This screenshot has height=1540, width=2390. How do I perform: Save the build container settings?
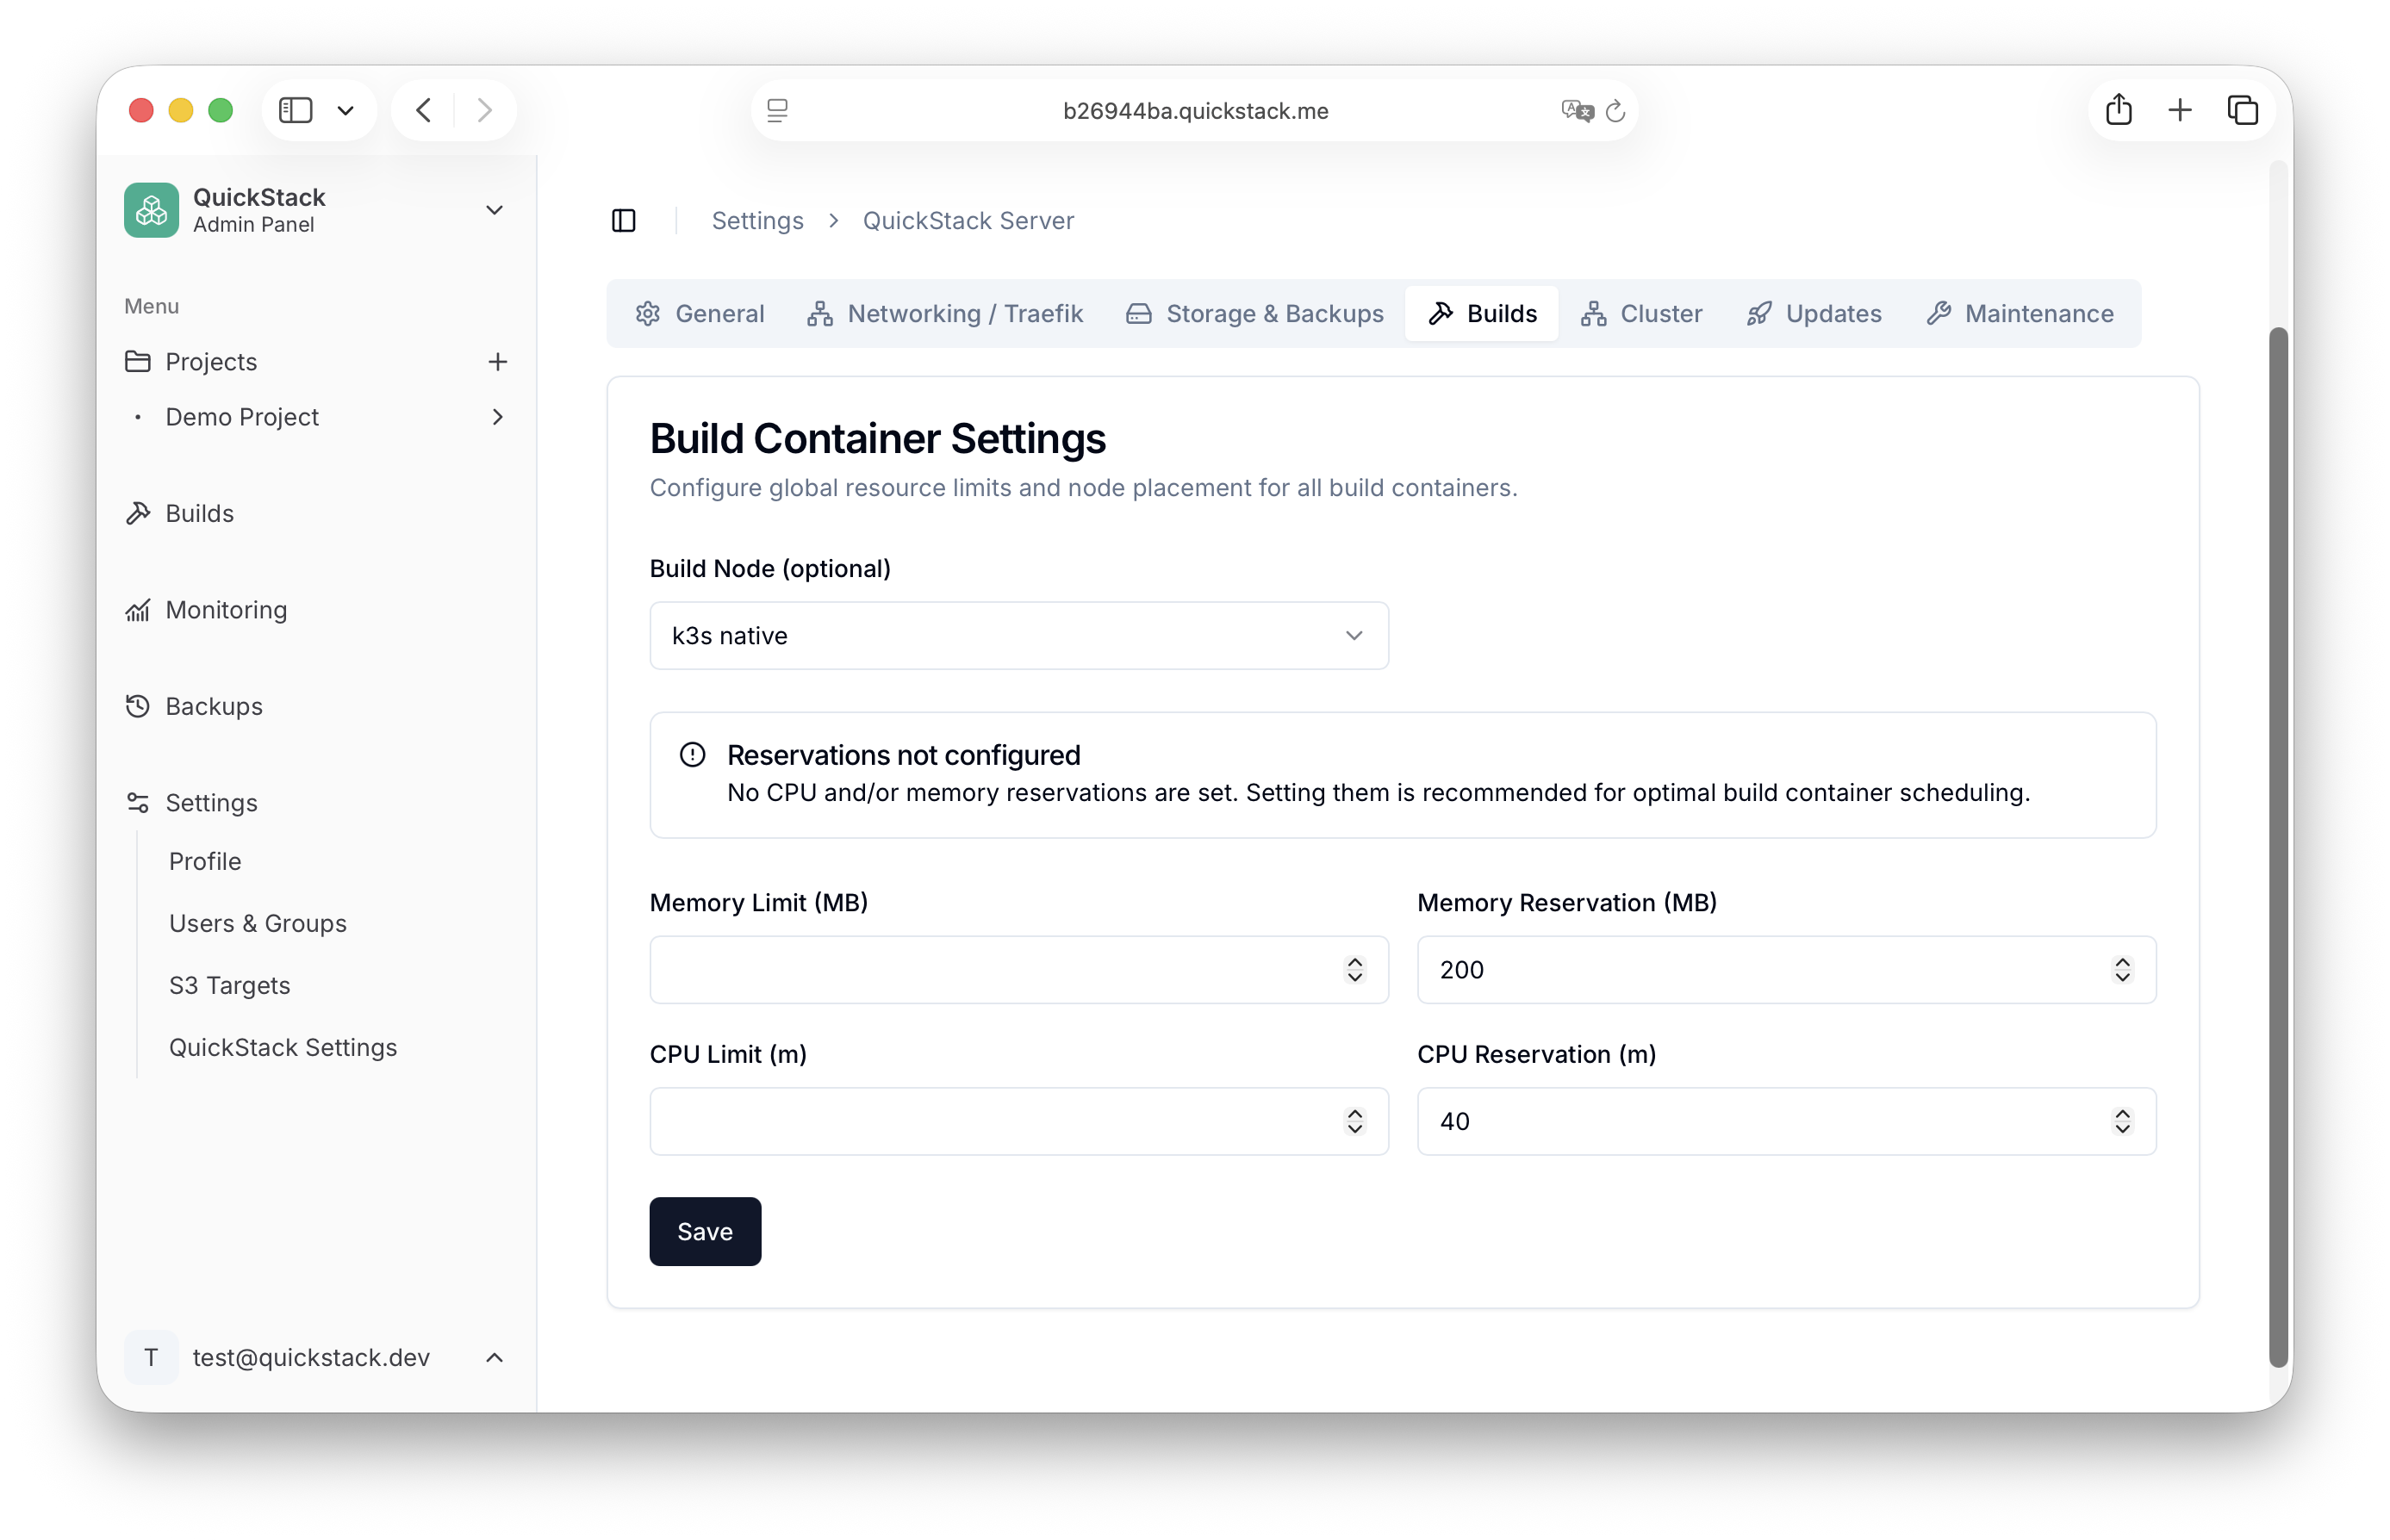click(x=705, y=1232)
